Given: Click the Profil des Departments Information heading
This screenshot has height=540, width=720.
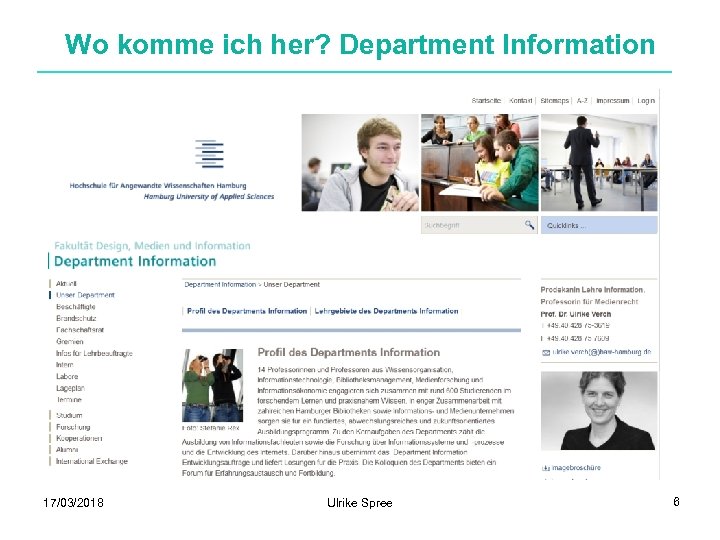Looking at the screenshot, I should tap(349, 353).
